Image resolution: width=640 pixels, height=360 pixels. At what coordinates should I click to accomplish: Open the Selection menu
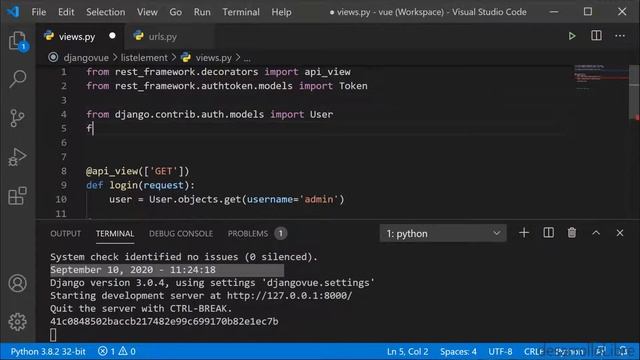tap(106, 12)
